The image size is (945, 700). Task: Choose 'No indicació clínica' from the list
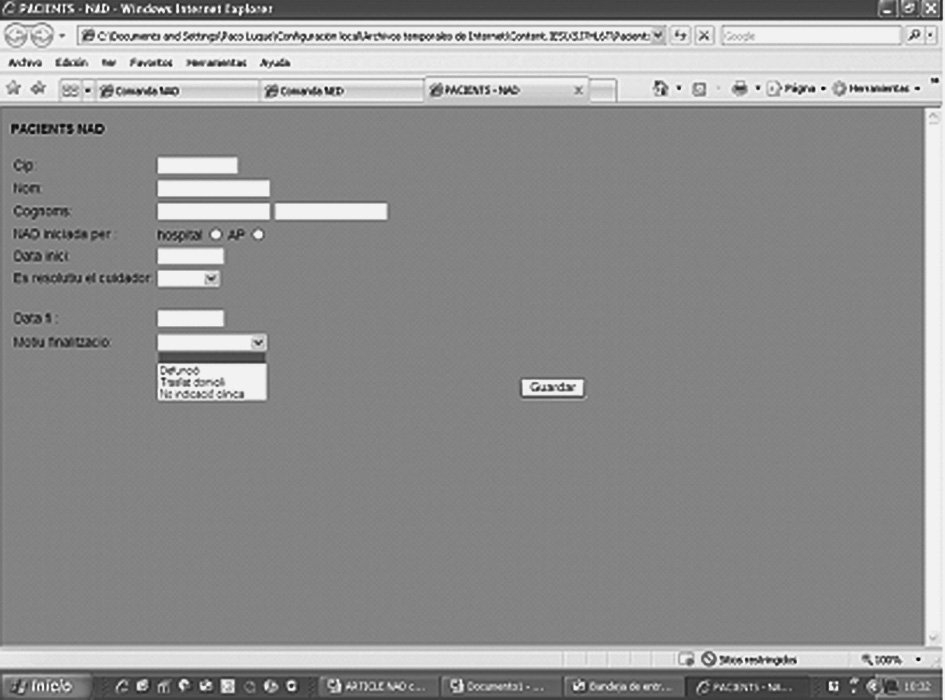[x=199, y=394]
